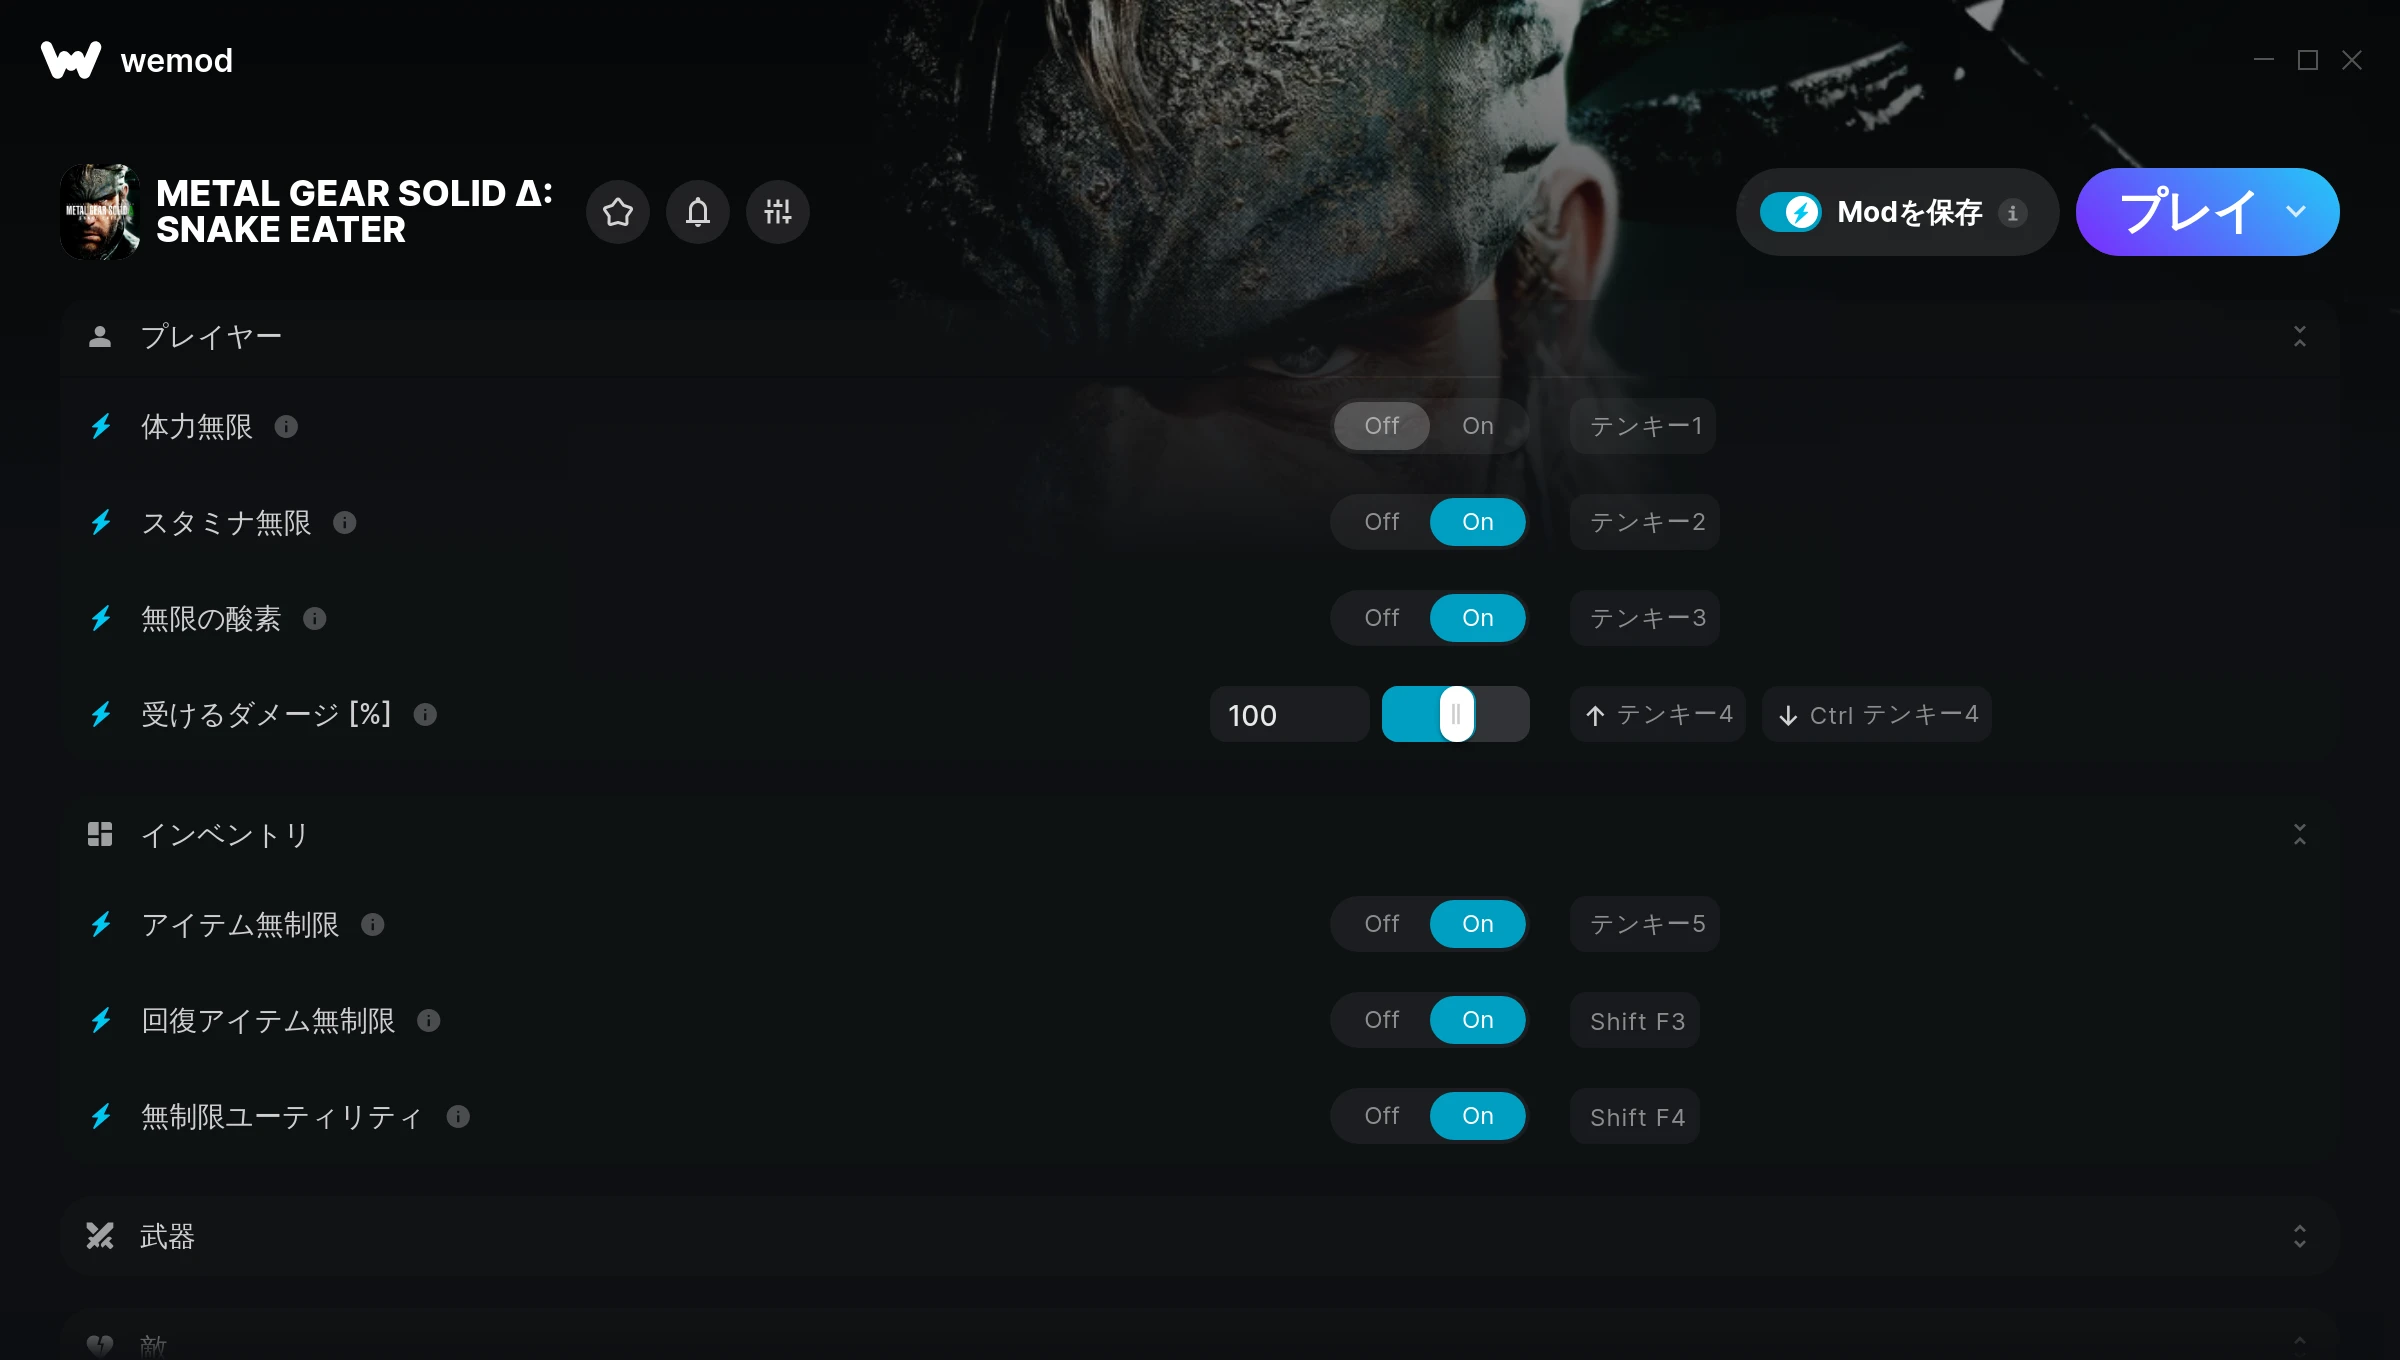The image size is (2400, 1360).
Task: Expand the 武器 section
Action: pyautogui.click(x=2300, y=1236)
